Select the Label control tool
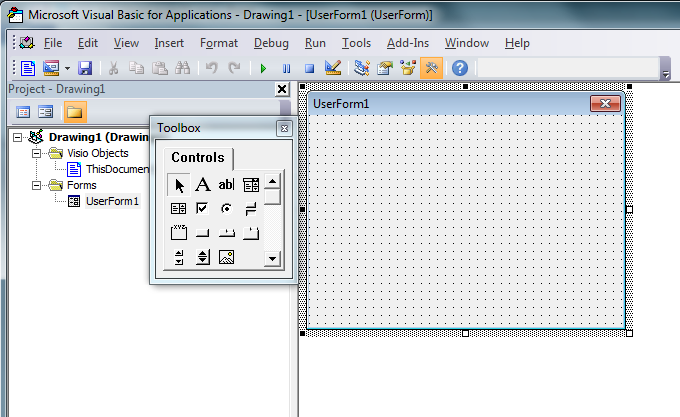 click(x=203, y=185)
